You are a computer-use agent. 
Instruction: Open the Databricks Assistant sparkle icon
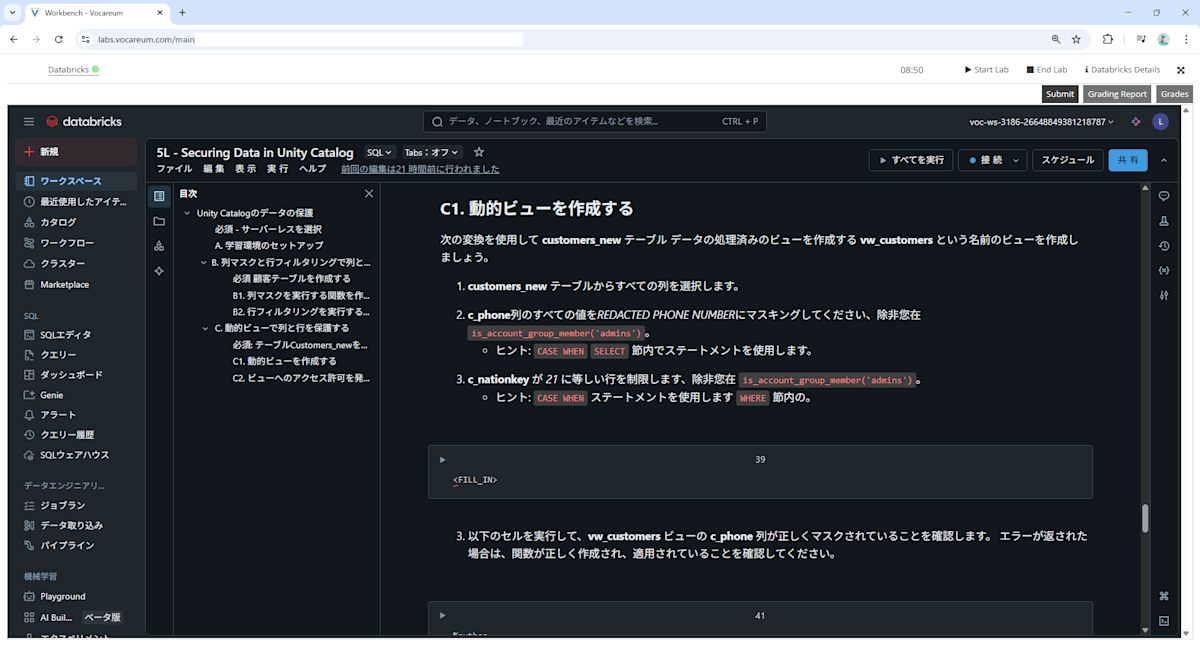[x=1136, y=122]
